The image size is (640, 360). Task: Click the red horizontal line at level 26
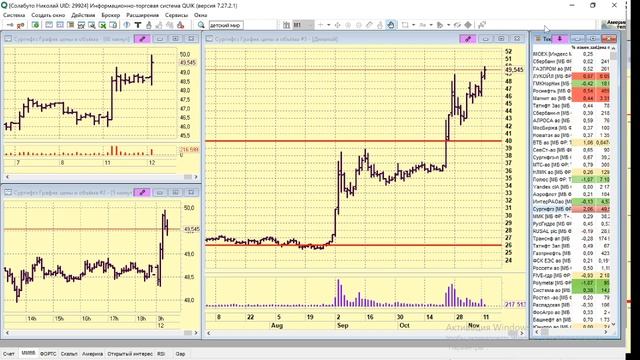(x=353, y=245)
